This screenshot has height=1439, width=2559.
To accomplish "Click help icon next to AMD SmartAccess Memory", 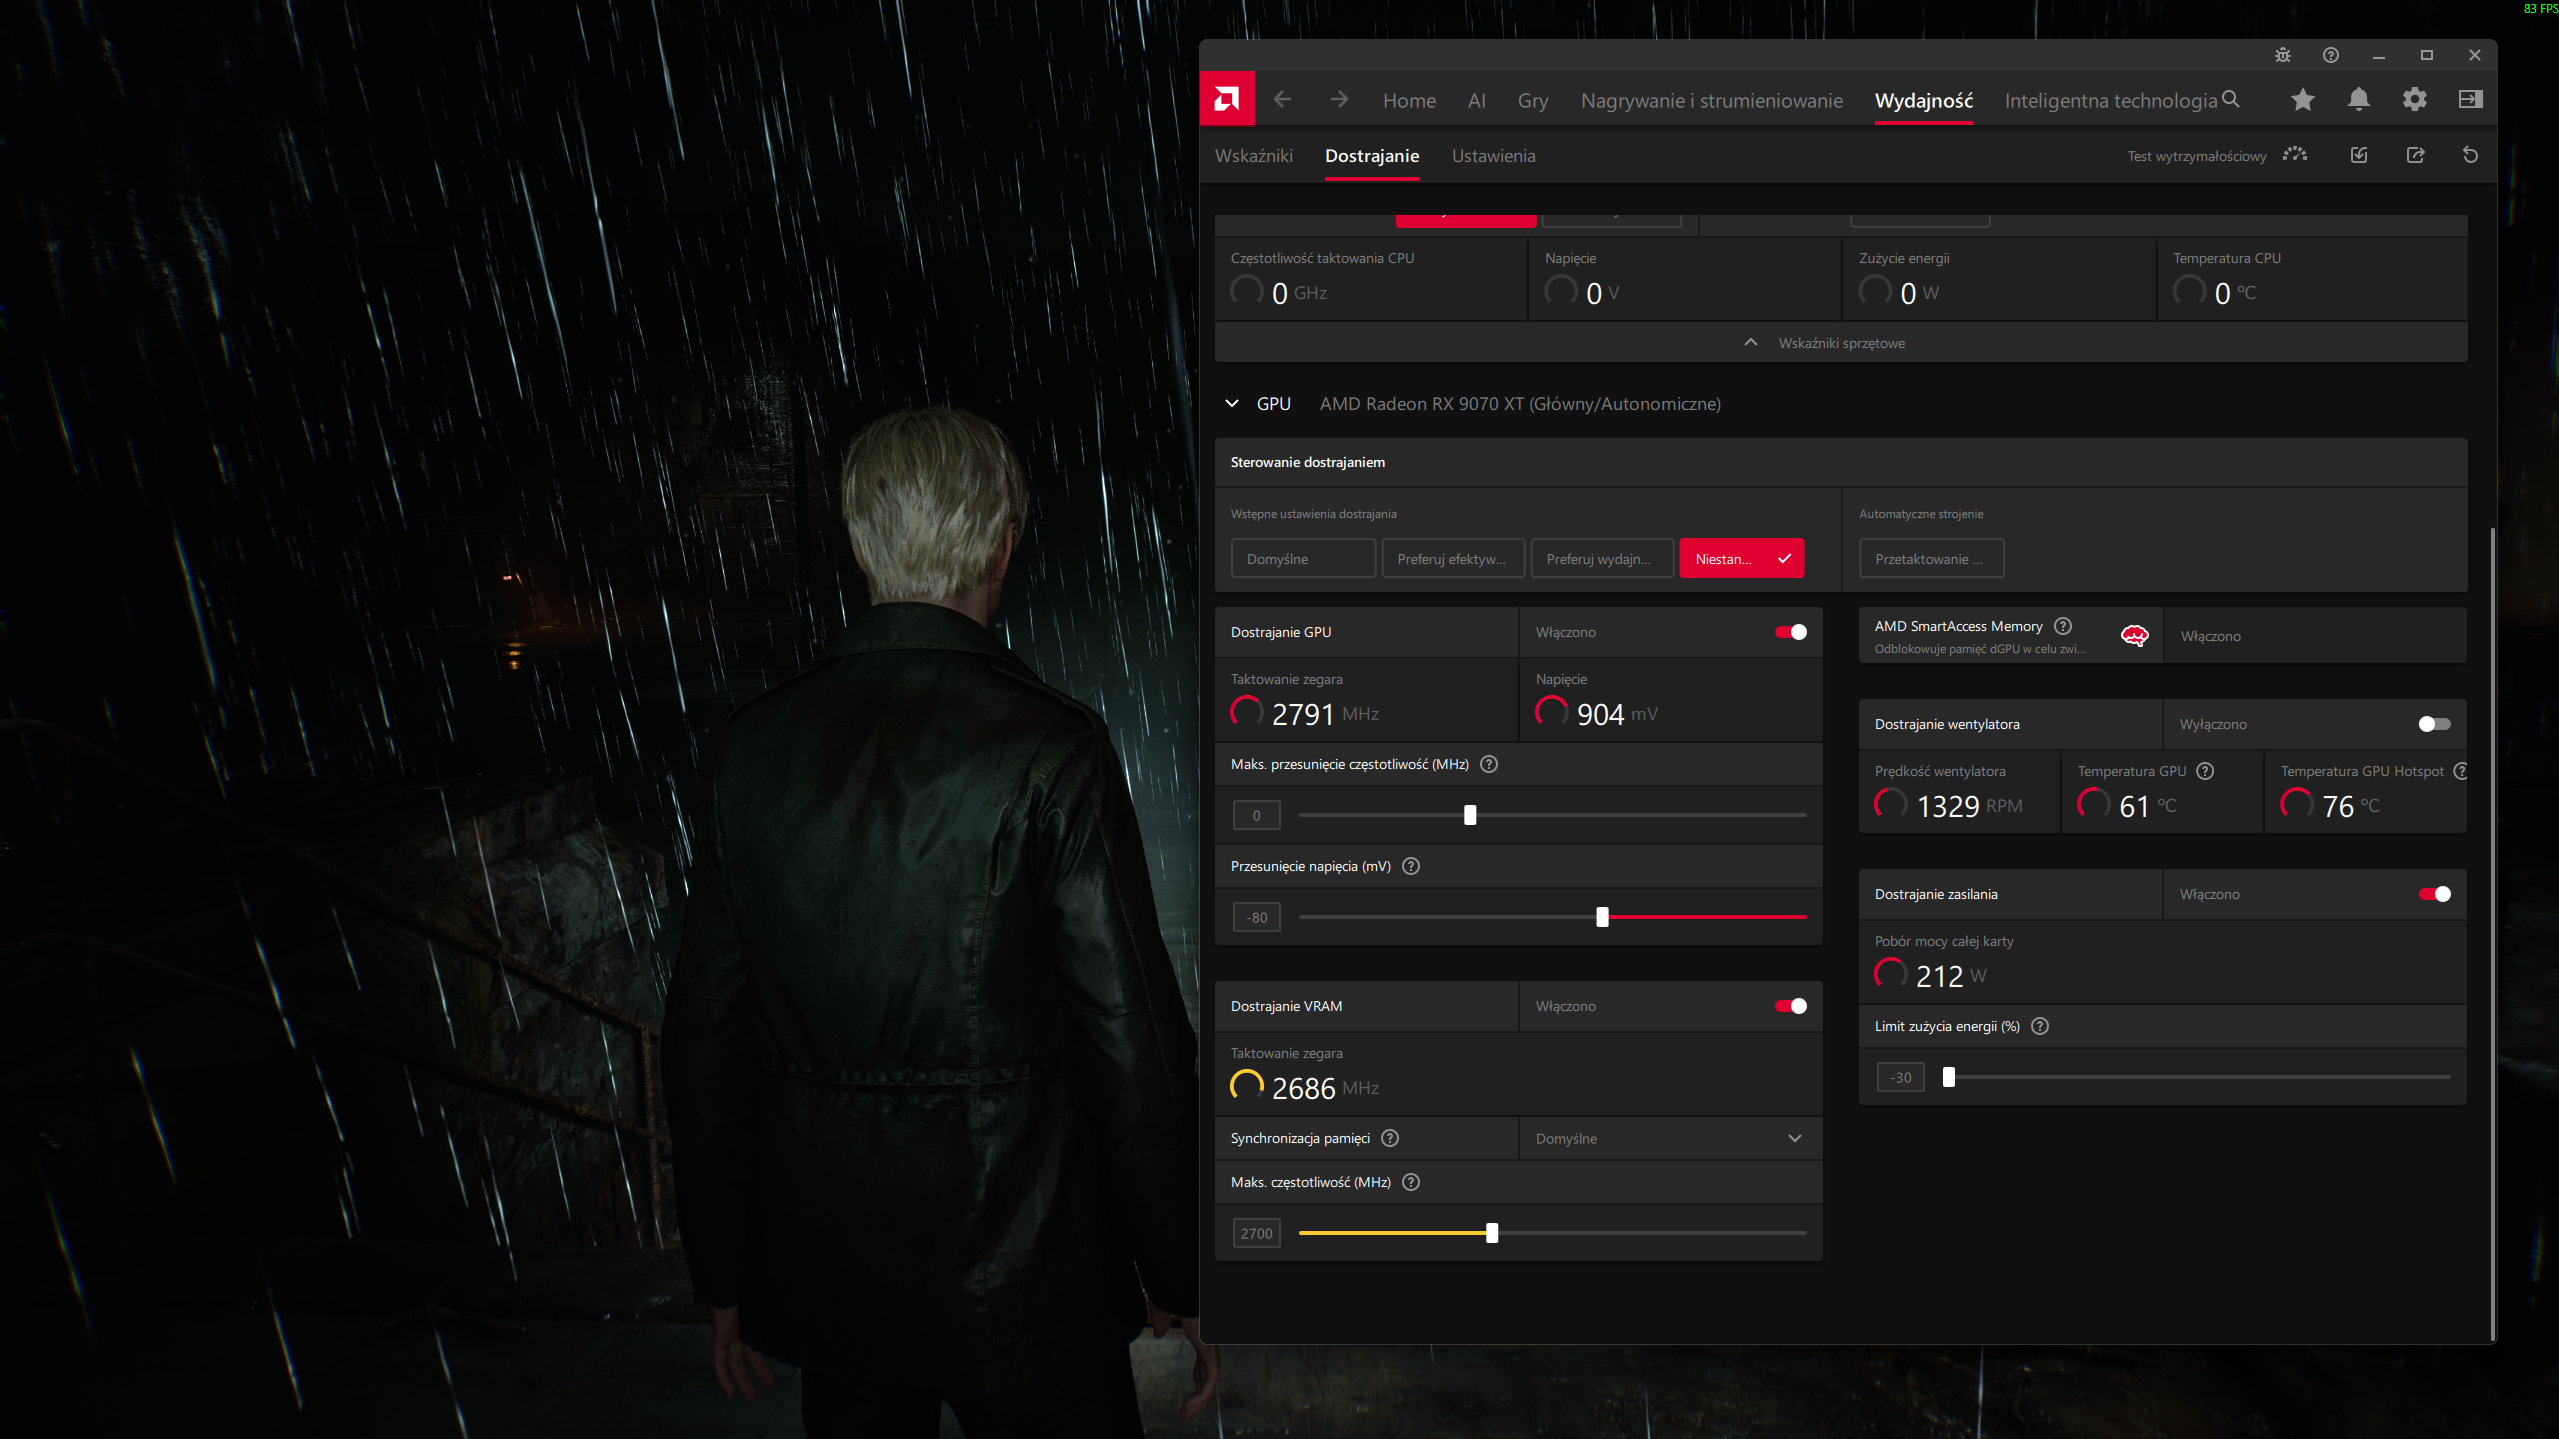I will coord(2063,626).
